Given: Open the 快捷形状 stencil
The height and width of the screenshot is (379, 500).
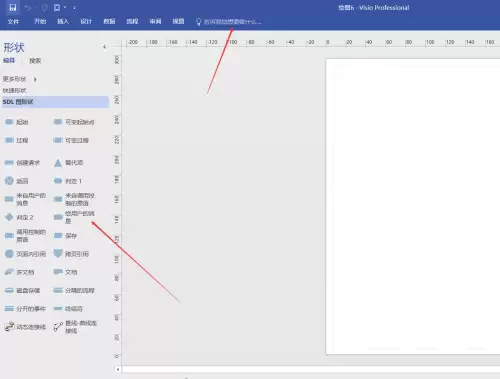Looking at the screenshot, I should pos(14,91).
